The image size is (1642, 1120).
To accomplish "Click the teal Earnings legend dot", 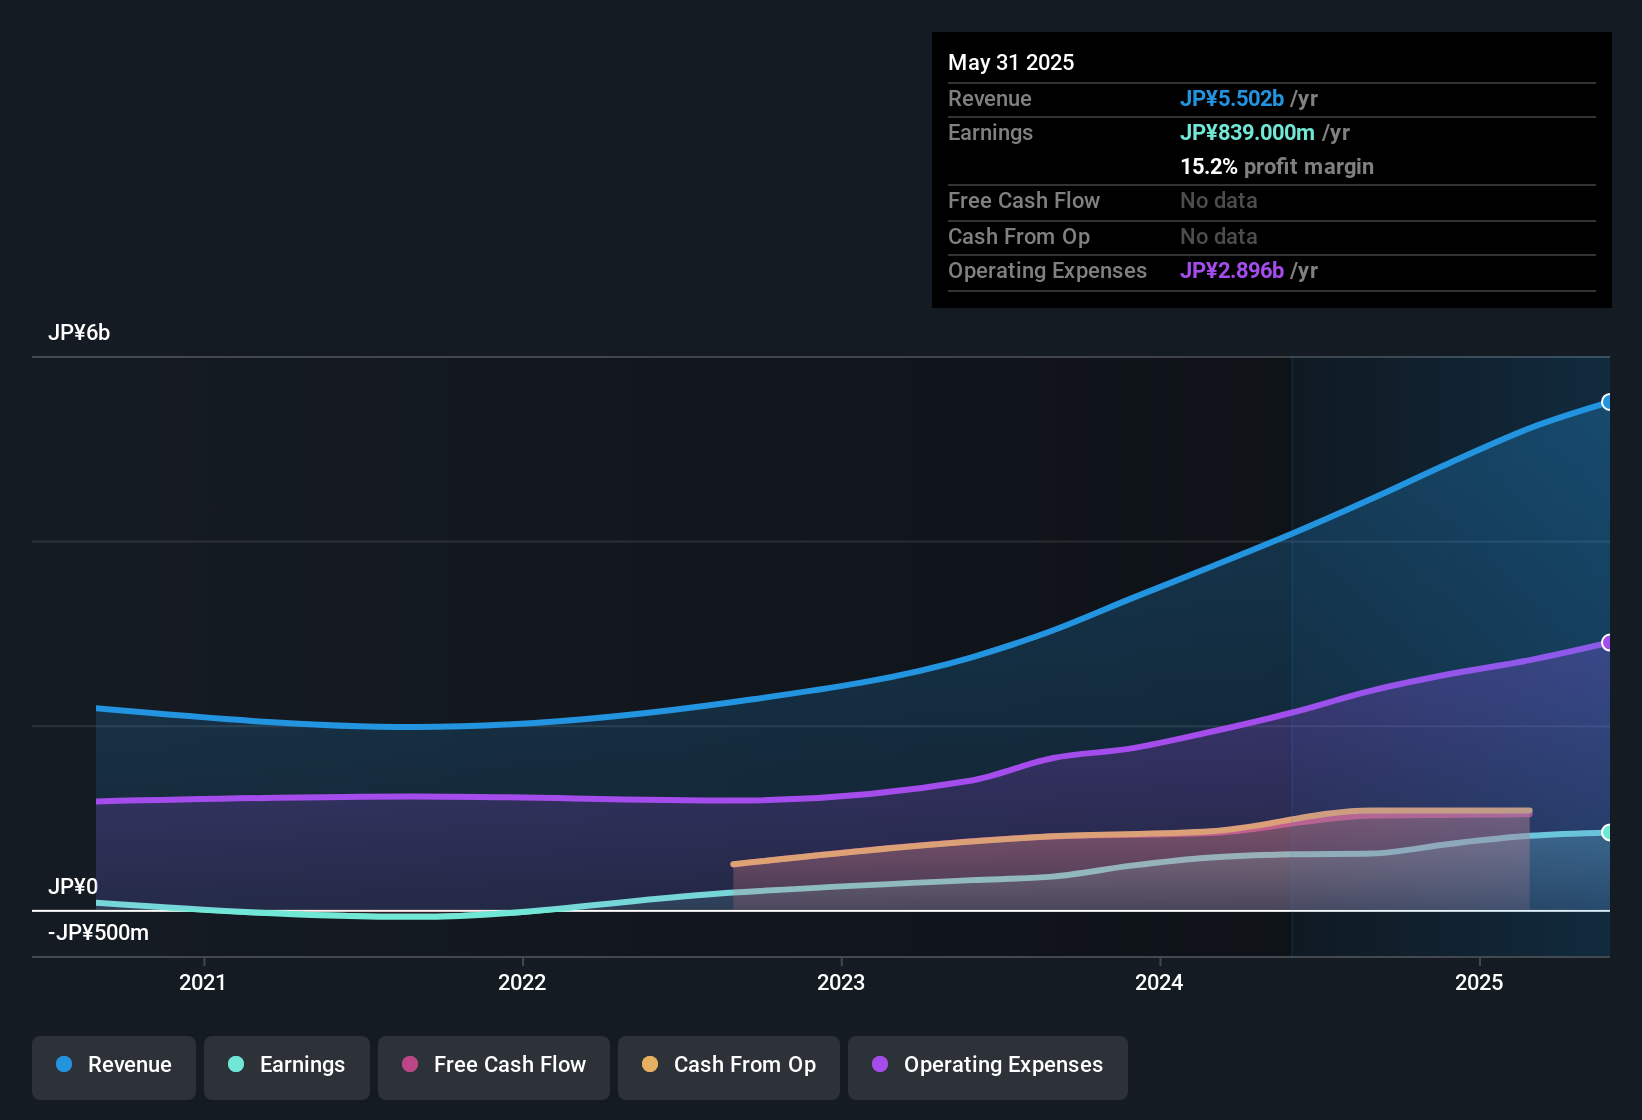I will [236, 1064].
